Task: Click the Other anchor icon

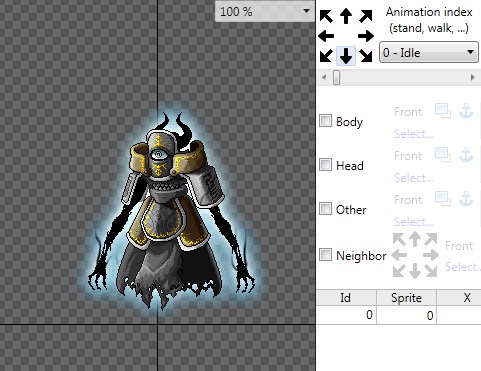Action: click(466, 199)
